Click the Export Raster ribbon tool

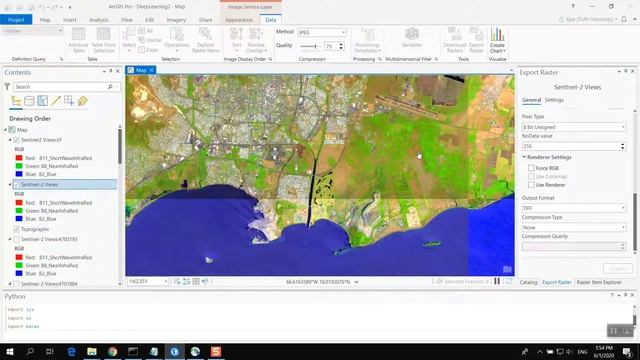click(476, 40)
